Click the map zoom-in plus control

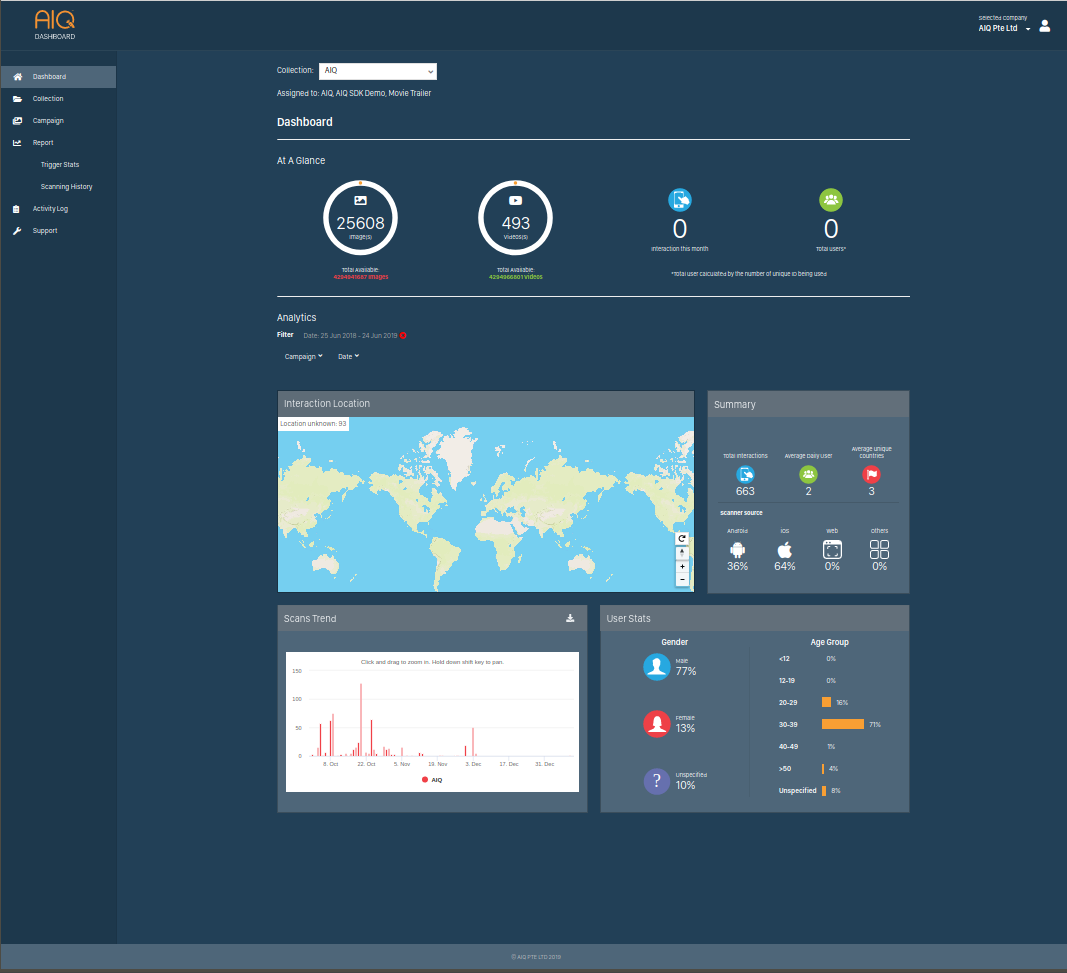(x=681, y=566)
